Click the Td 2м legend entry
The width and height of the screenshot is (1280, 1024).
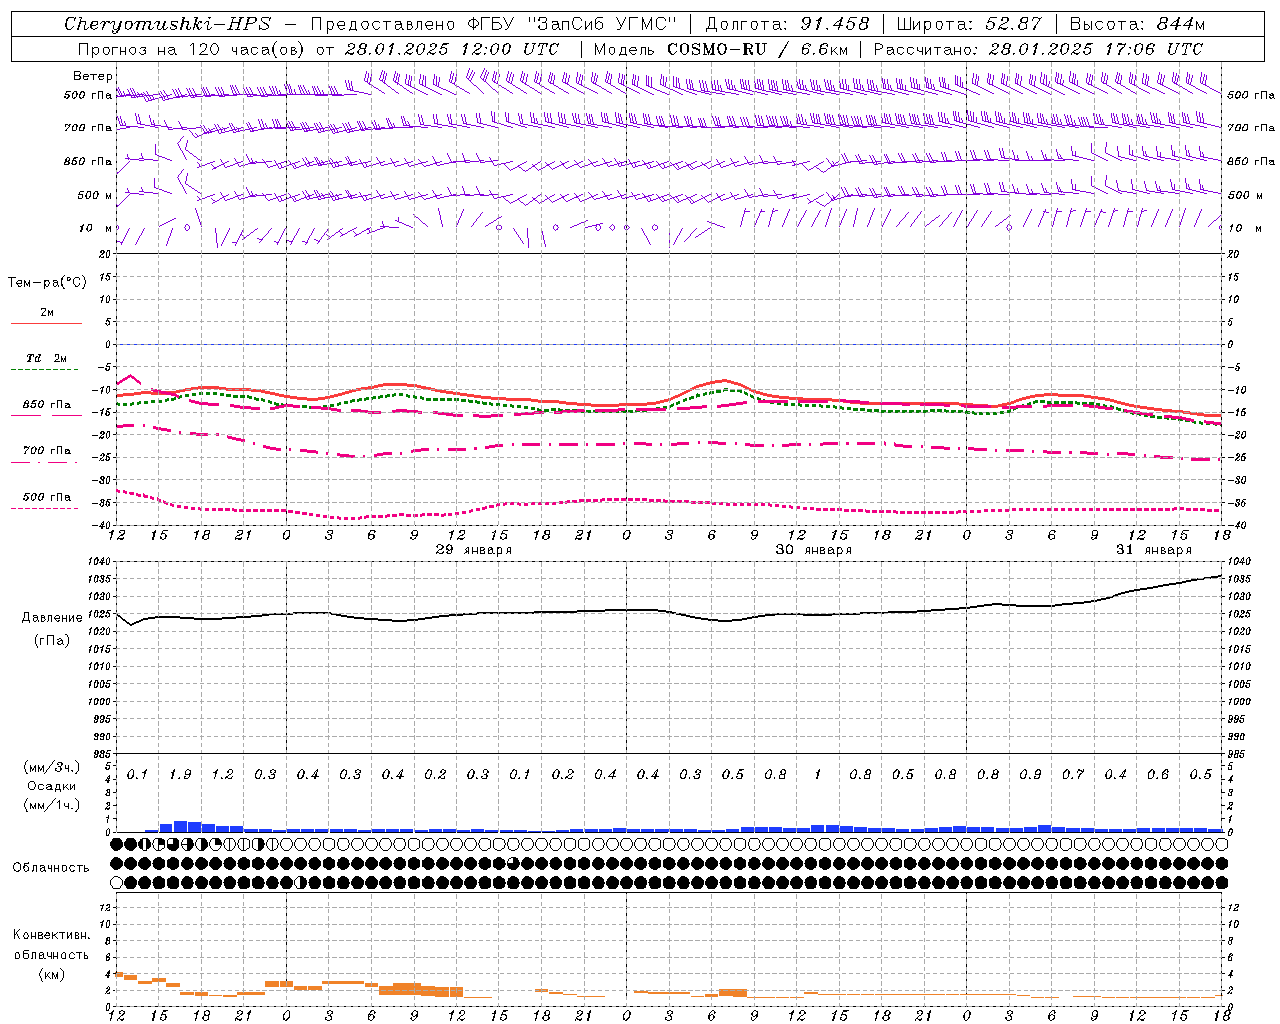point(47,358)
